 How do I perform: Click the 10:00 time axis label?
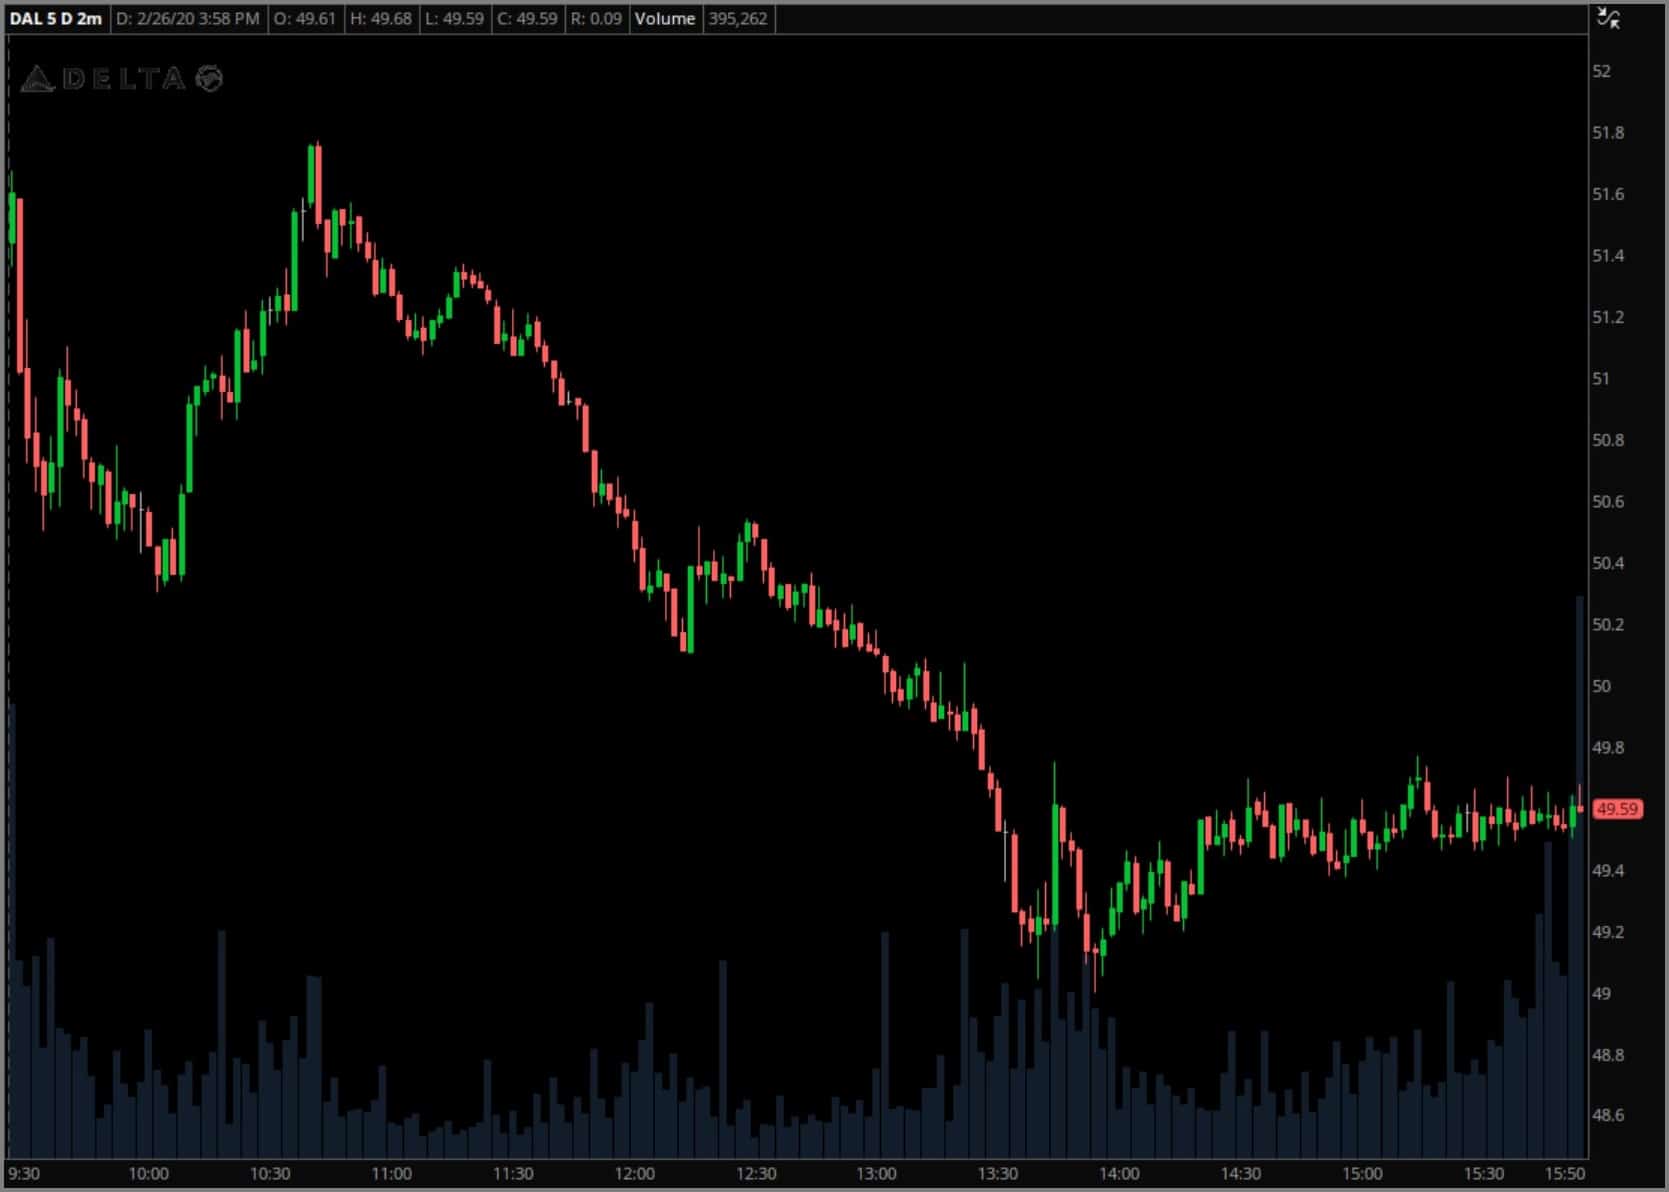[x=148, y=1174]
